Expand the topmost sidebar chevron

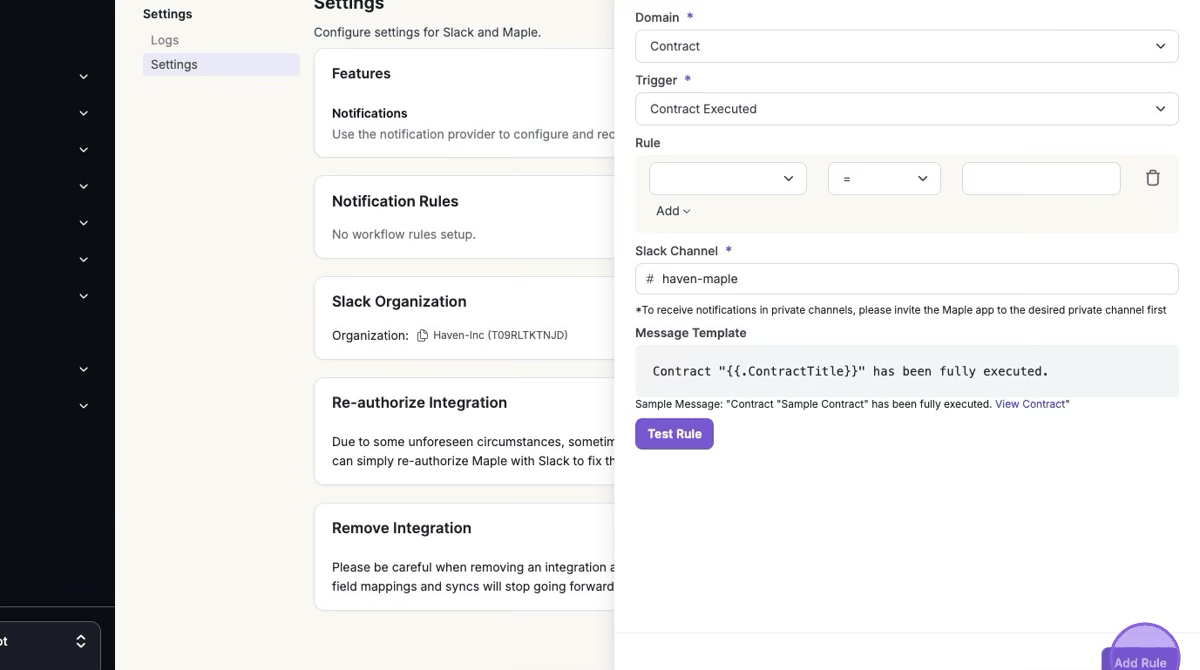coord(84,77)
